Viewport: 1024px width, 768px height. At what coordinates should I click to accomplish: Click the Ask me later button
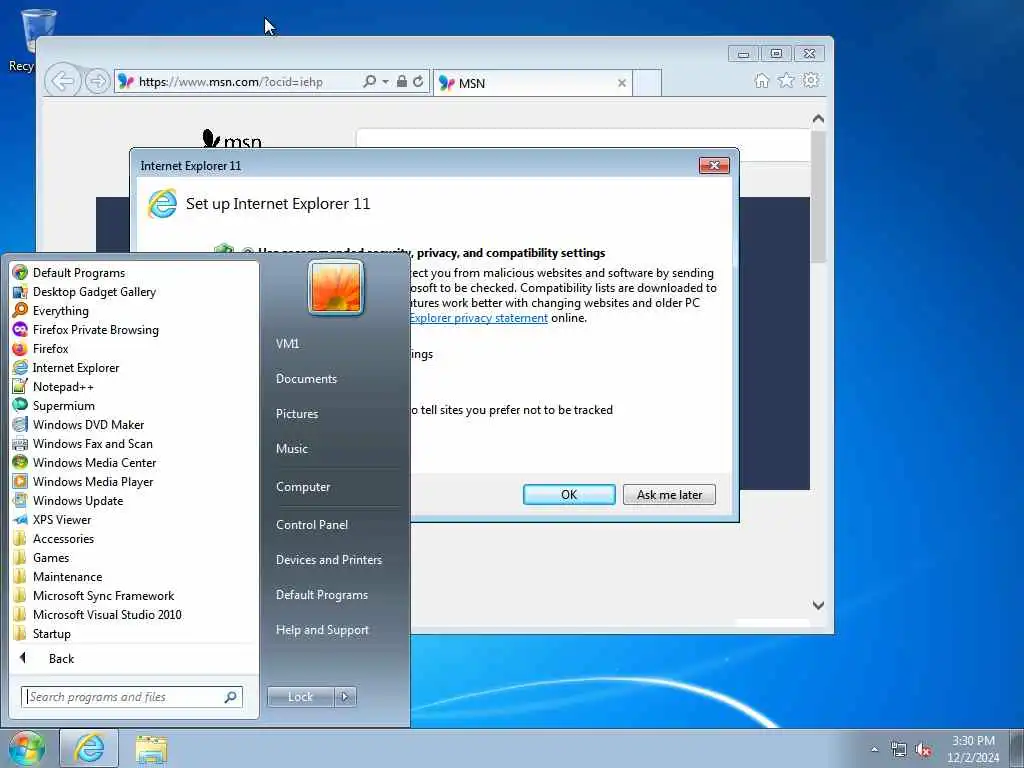(x=669, y=494)
